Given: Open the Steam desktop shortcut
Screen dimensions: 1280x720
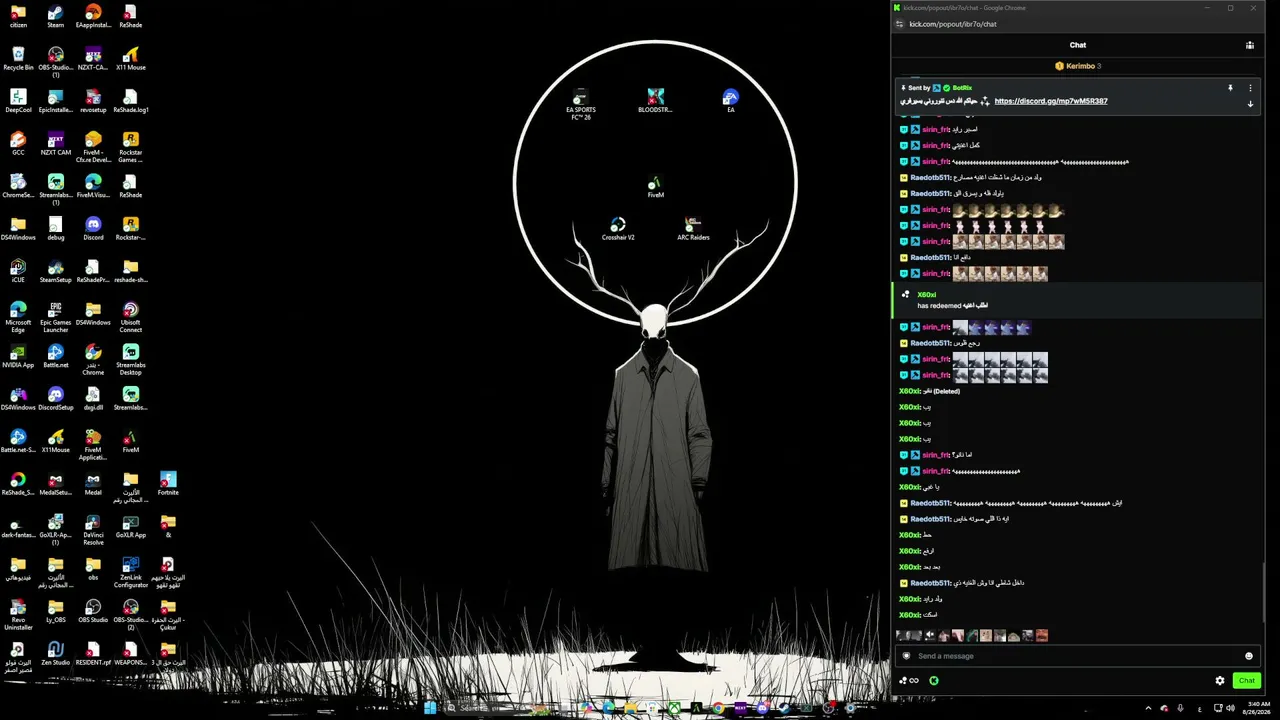Looking at the screenshot, I should point(55,17).
